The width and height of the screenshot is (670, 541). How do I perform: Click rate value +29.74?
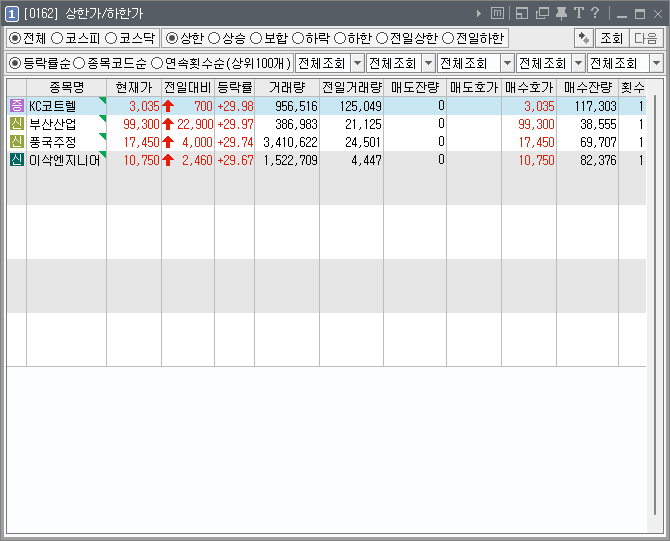point(235,142)
